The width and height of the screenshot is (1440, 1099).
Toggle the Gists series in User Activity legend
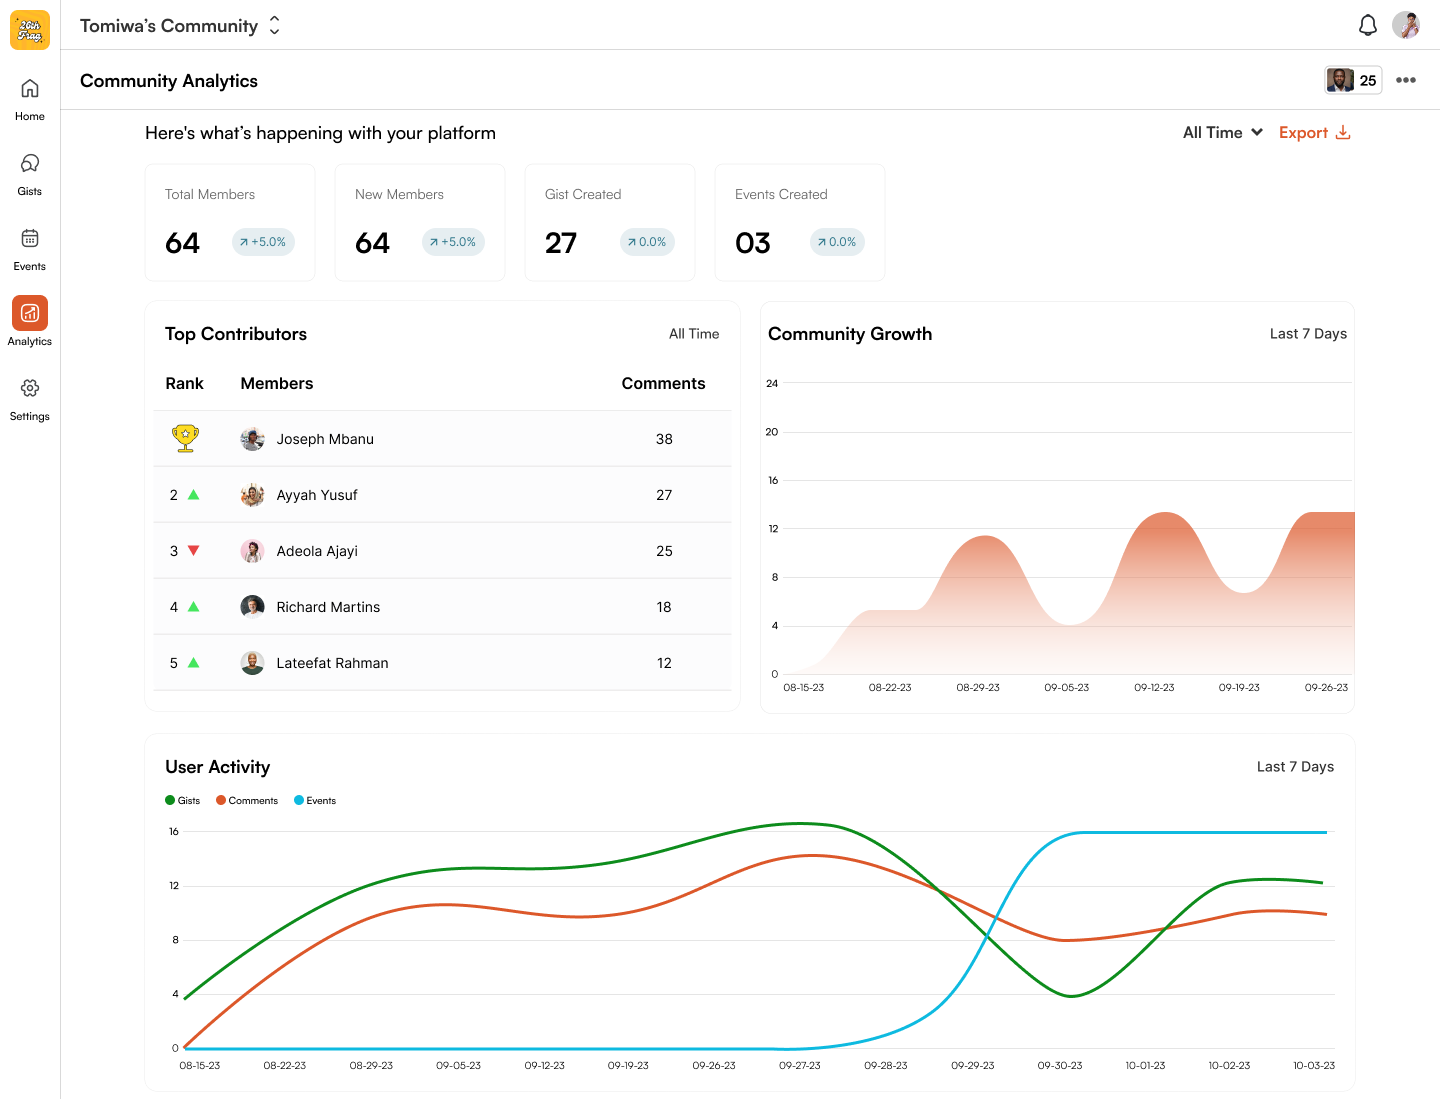point(182,800)
